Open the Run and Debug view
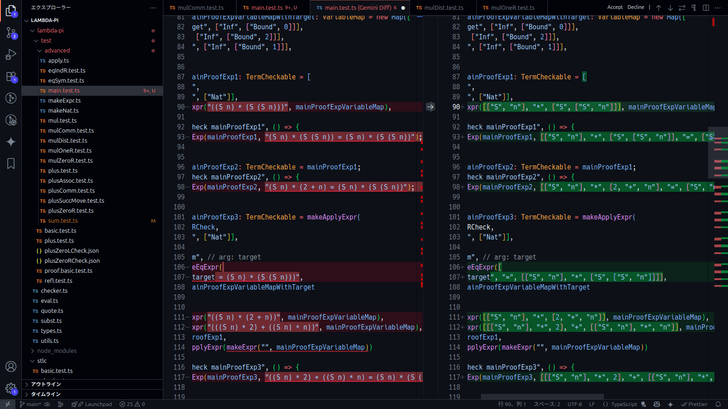Viewport: 728px width, 409px height. pos(11,54)
